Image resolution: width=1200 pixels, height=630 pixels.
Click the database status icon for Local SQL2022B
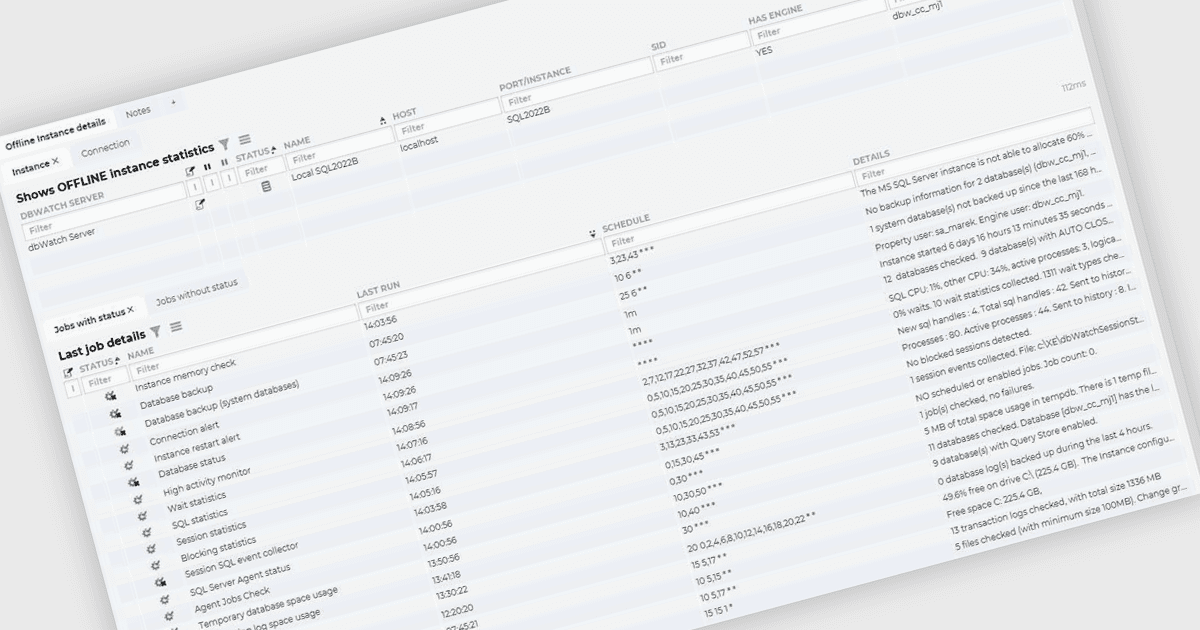266,187
